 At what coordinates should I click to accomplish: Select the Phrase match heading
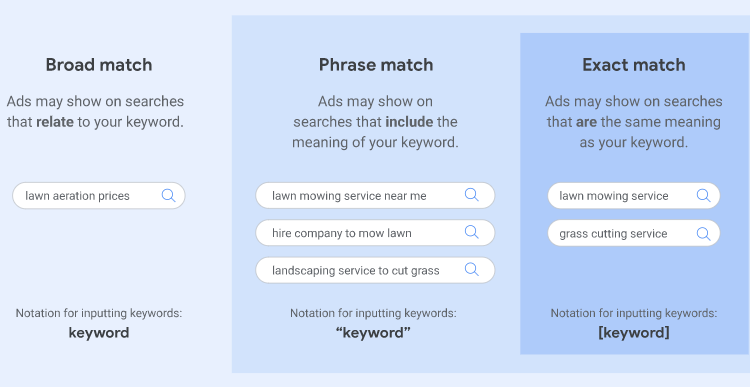coord(376,65)
